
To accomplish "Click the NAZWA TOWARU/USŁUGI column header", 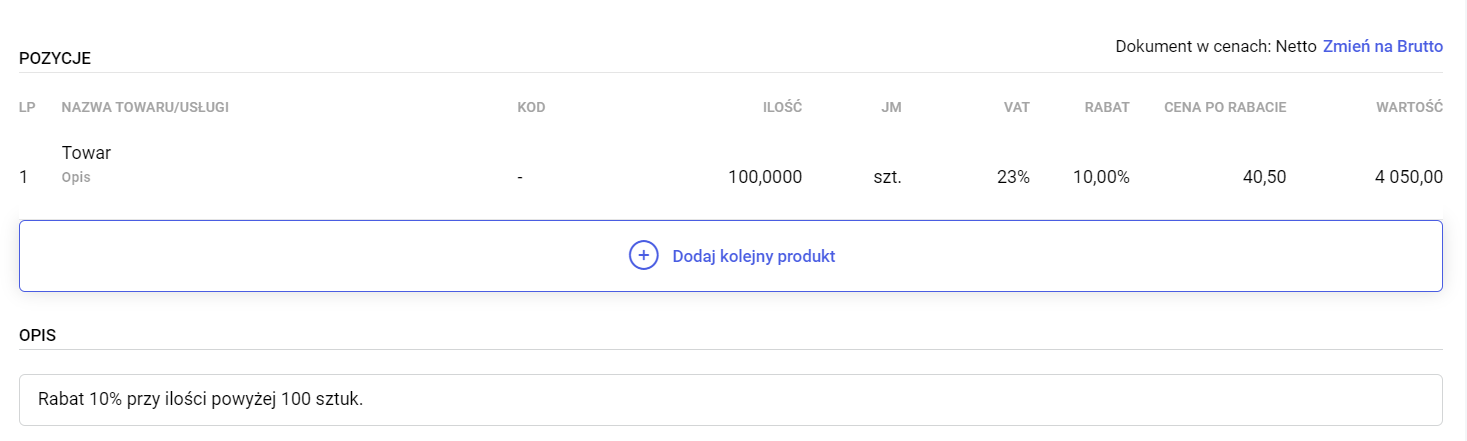I will [145, 107].
